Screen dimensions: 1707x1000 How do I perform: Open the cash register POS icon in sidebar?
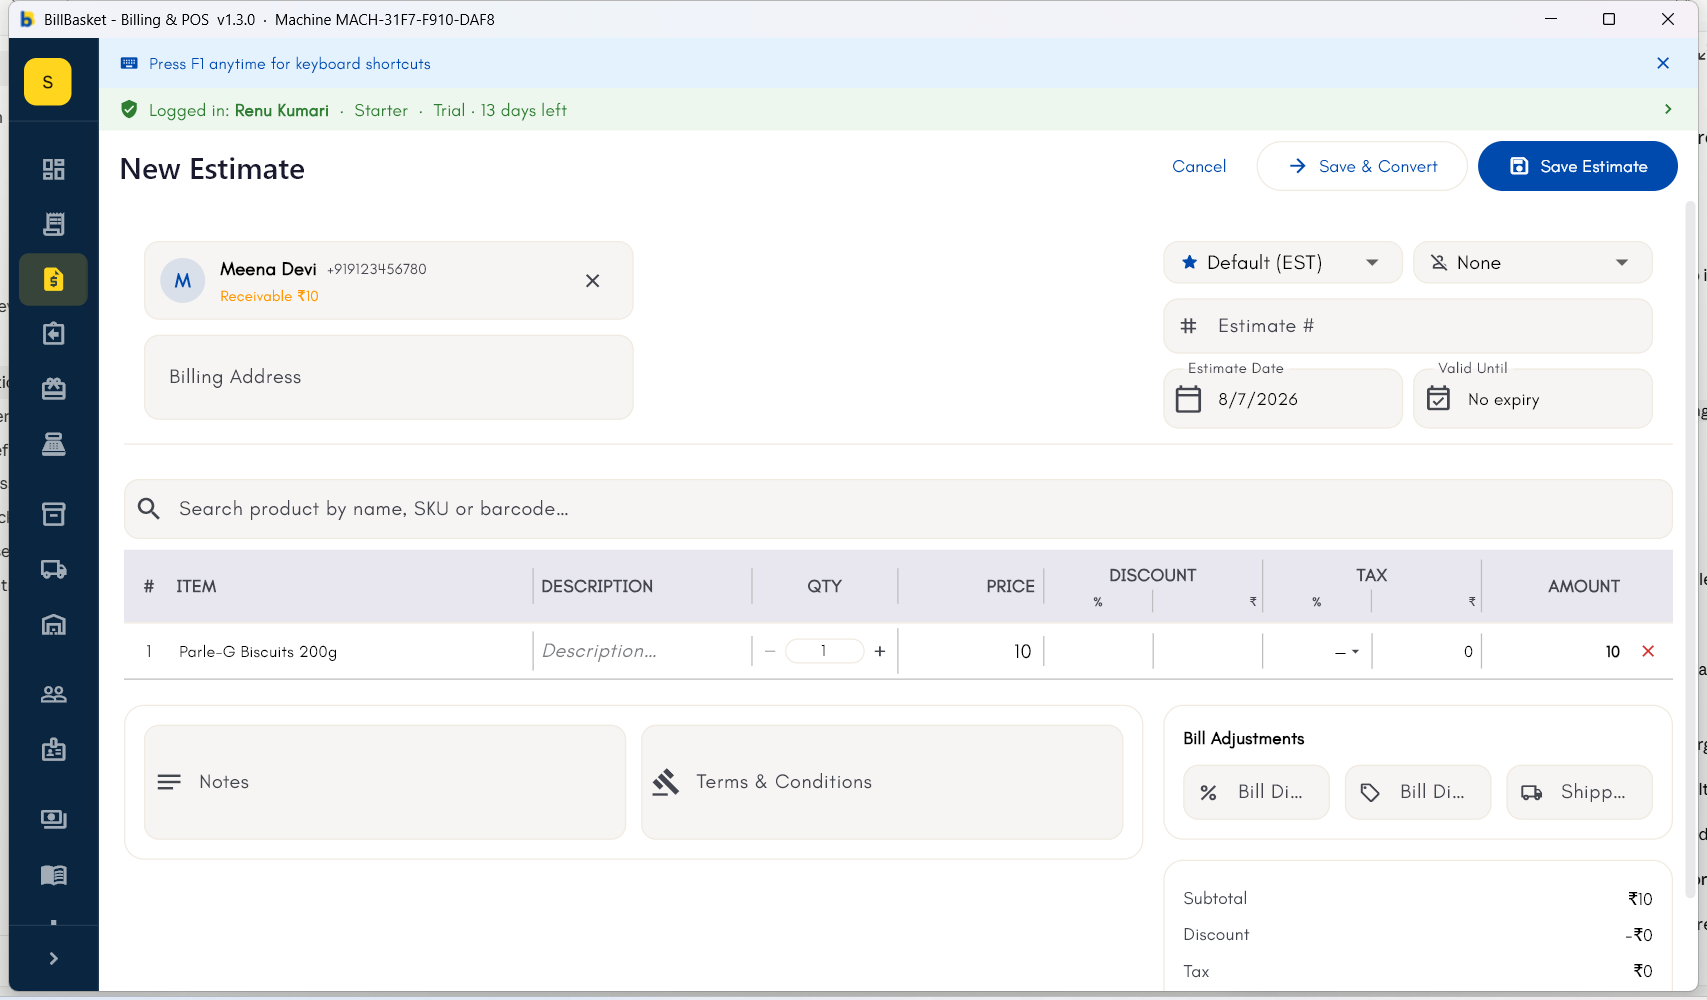click(53, 444)
